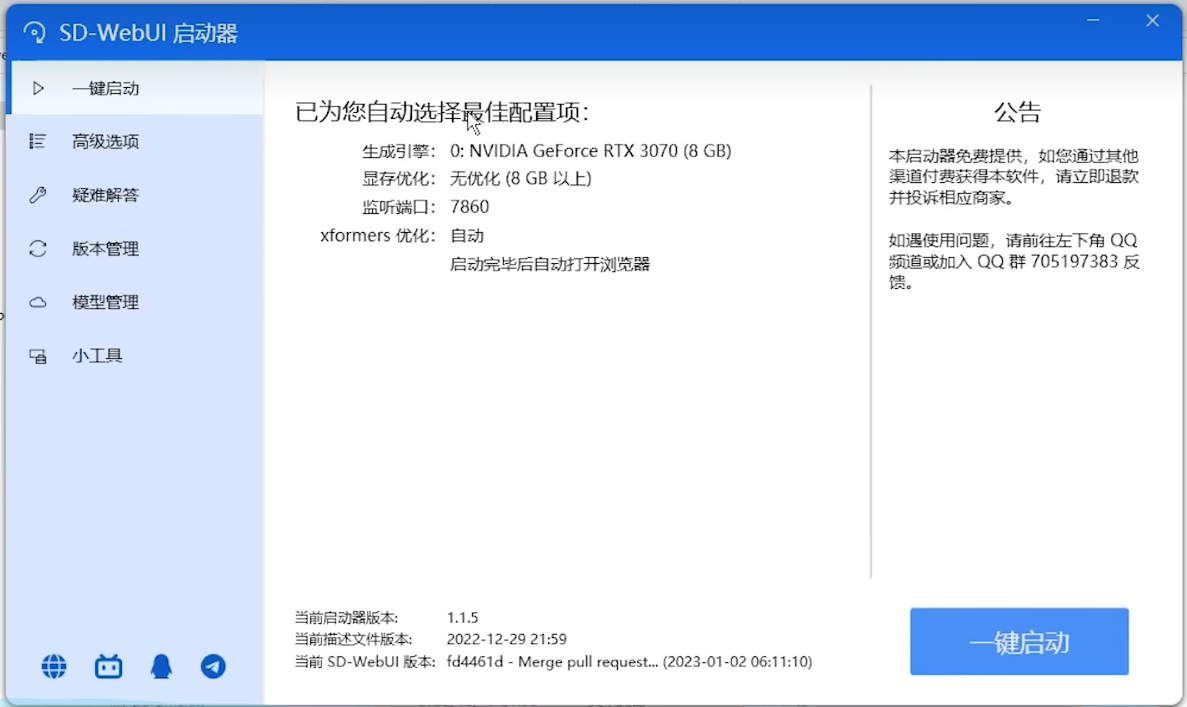1187x707 pixels.
Task: Click the xformers 优化 value 自动
Action: tap(467, 236)
